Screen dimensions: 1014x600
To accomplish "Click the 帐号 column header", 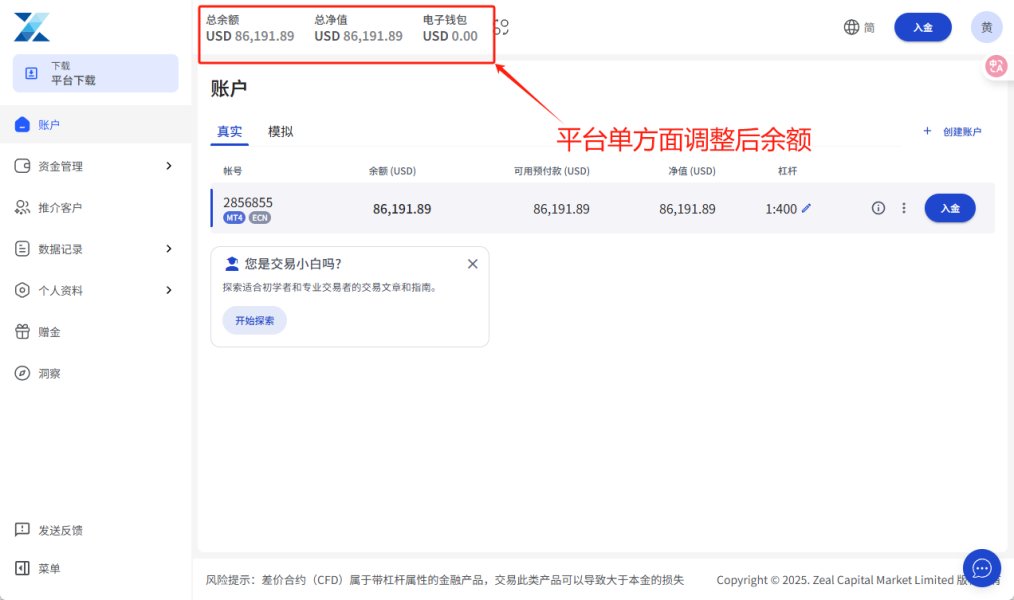I will point(233,171).
